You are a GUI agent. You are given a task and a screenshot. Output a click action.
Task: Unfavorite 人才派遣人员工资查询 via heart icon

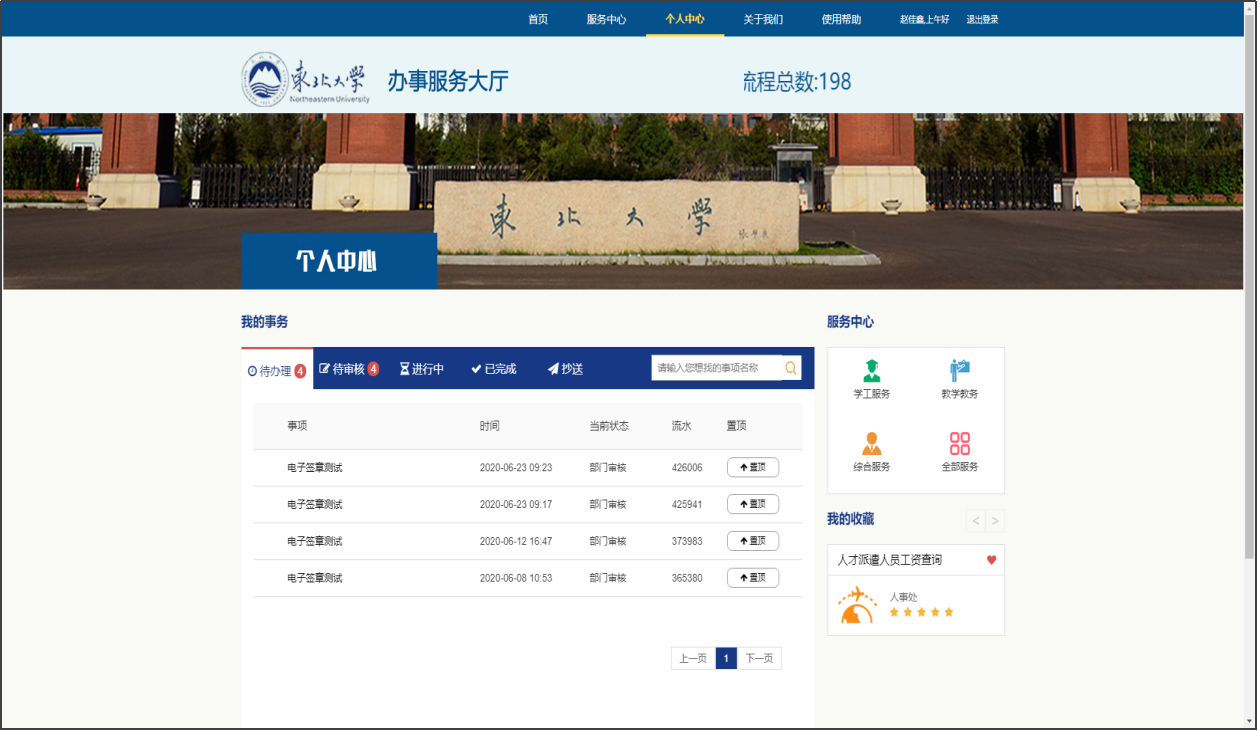tap(992, 560)
